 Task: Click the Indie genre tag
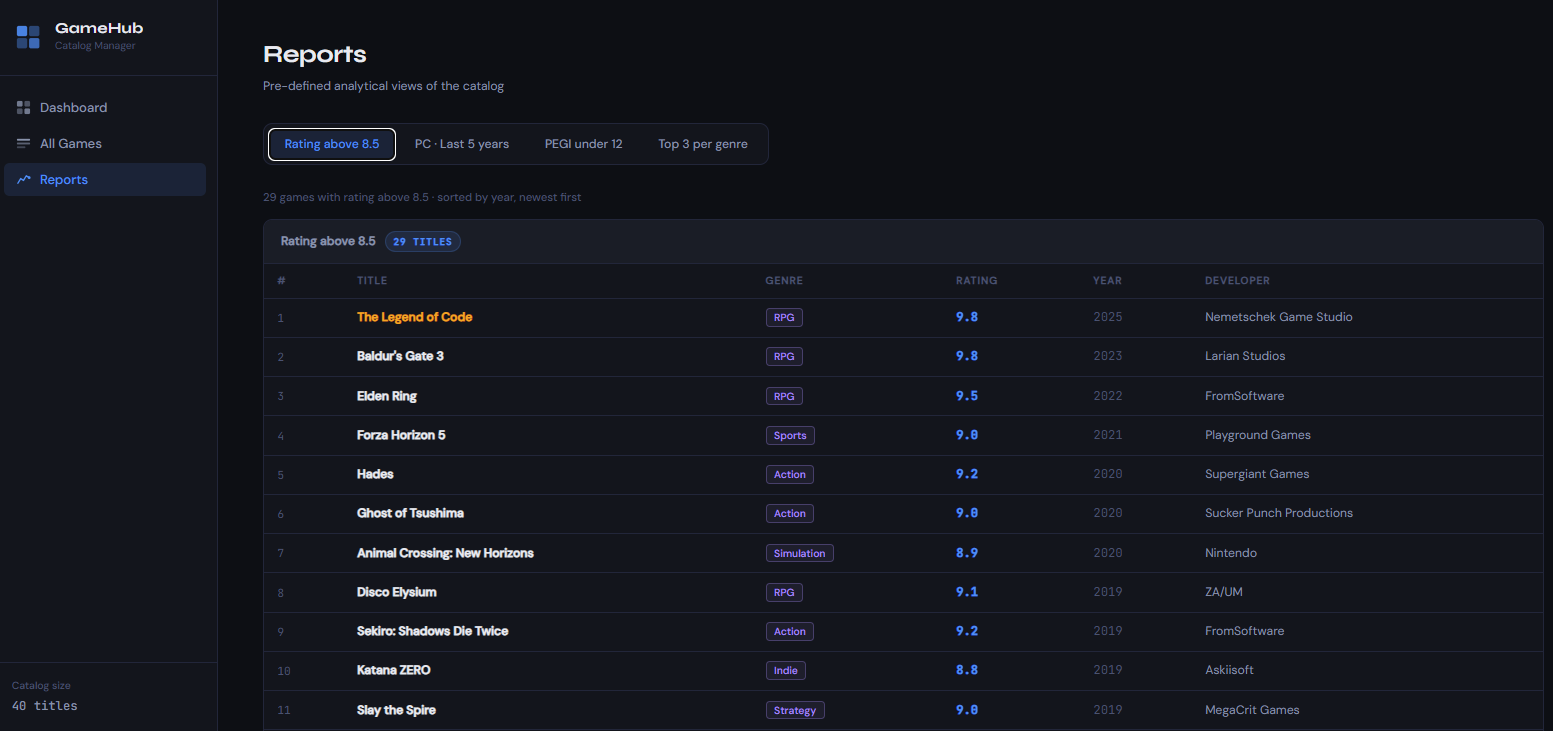pos(786,670)
